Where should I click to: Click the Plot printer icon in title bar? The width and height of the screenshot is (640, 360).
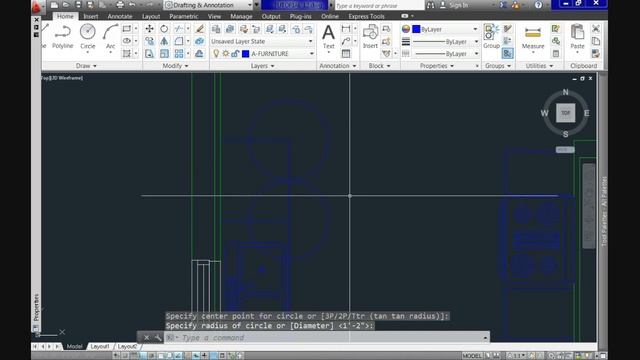pos(120,5)
